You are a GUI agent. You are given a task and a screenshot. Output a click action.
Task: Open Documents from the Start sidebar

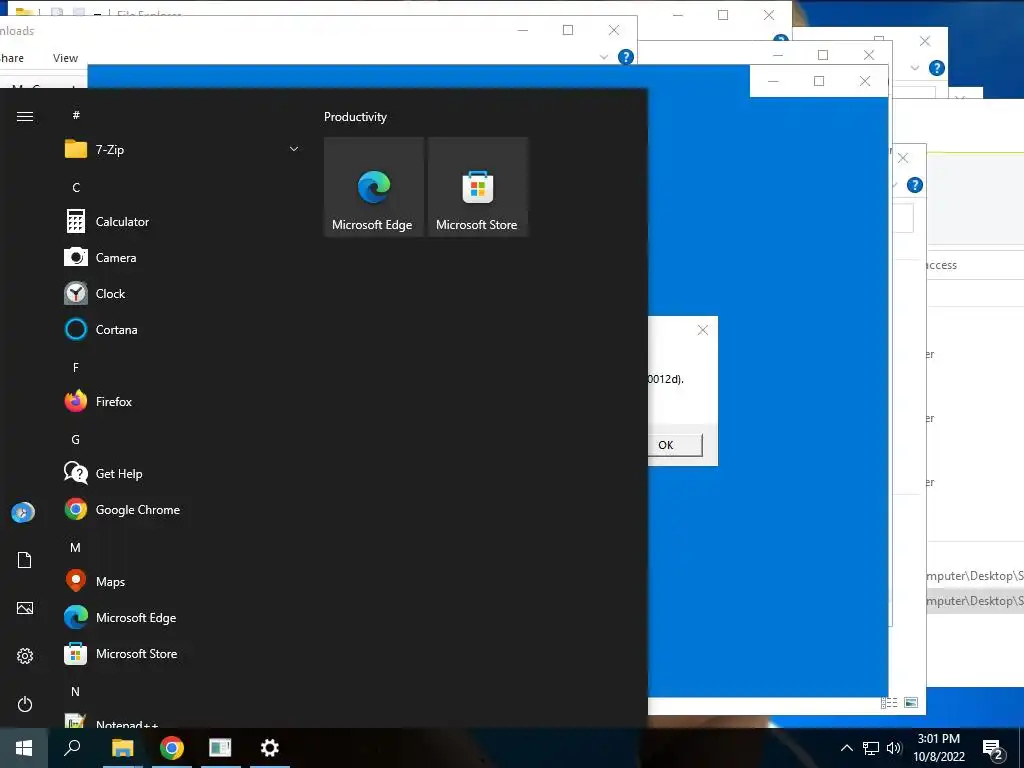tap(25, 560)
